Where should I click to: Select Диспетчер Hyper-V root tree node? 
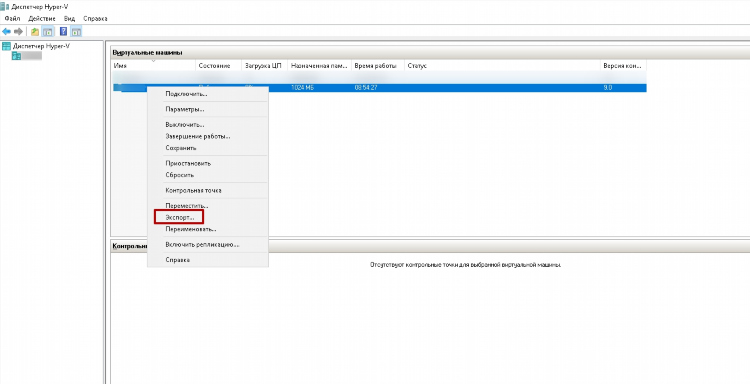coord(36,46)
